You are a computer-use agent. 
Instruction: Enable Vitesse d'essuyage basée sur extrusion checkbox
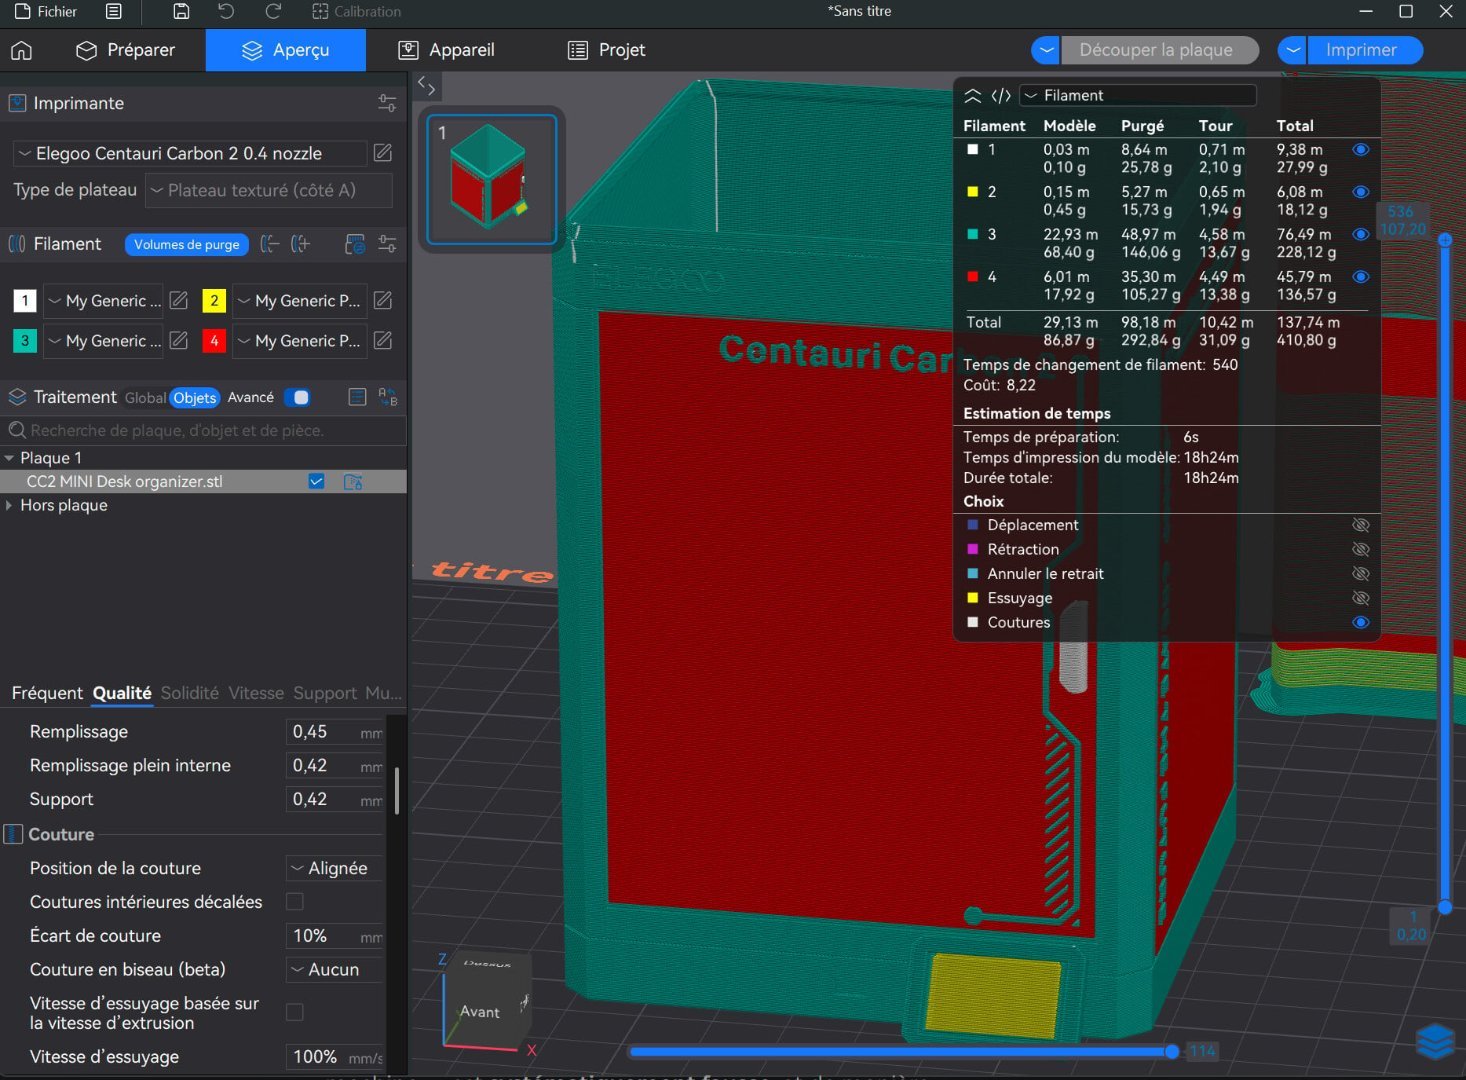(x=295, y=1013)
